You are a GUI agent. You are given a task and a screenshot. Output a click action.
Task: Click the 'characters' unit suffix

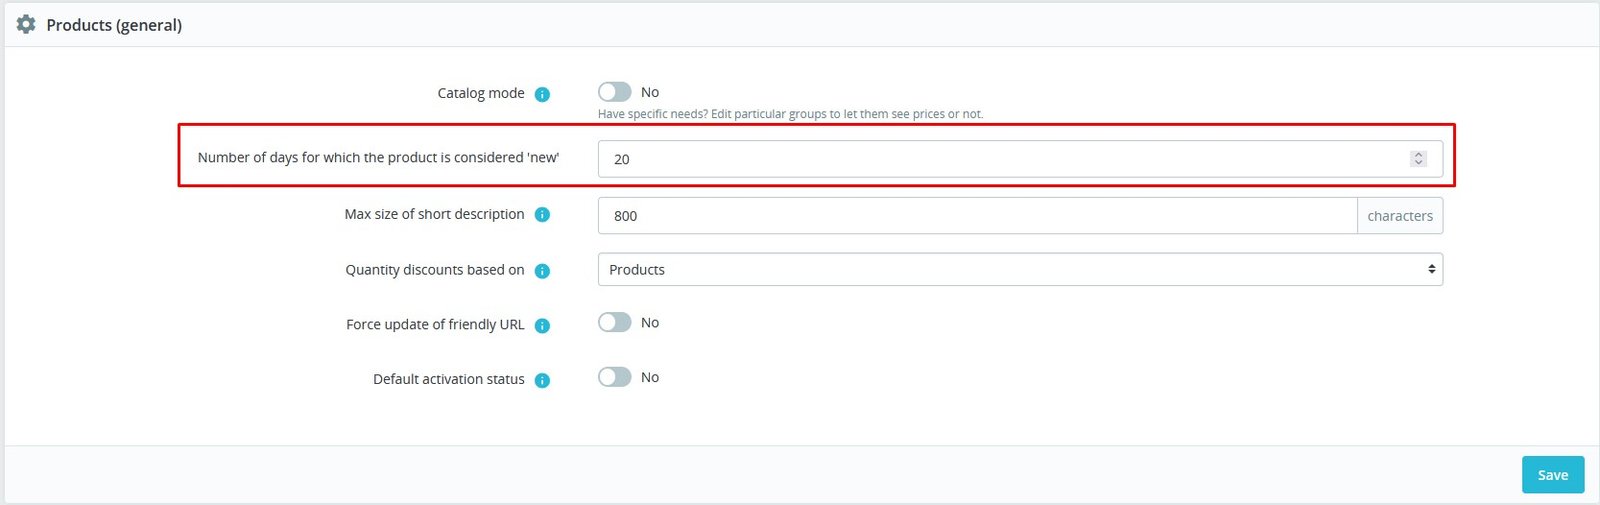1400,215
